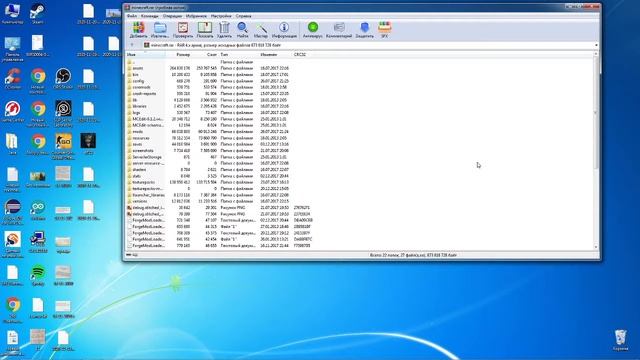Go up one level with the arrow button
Screen dimensions: 640x360
pos(132,45)
